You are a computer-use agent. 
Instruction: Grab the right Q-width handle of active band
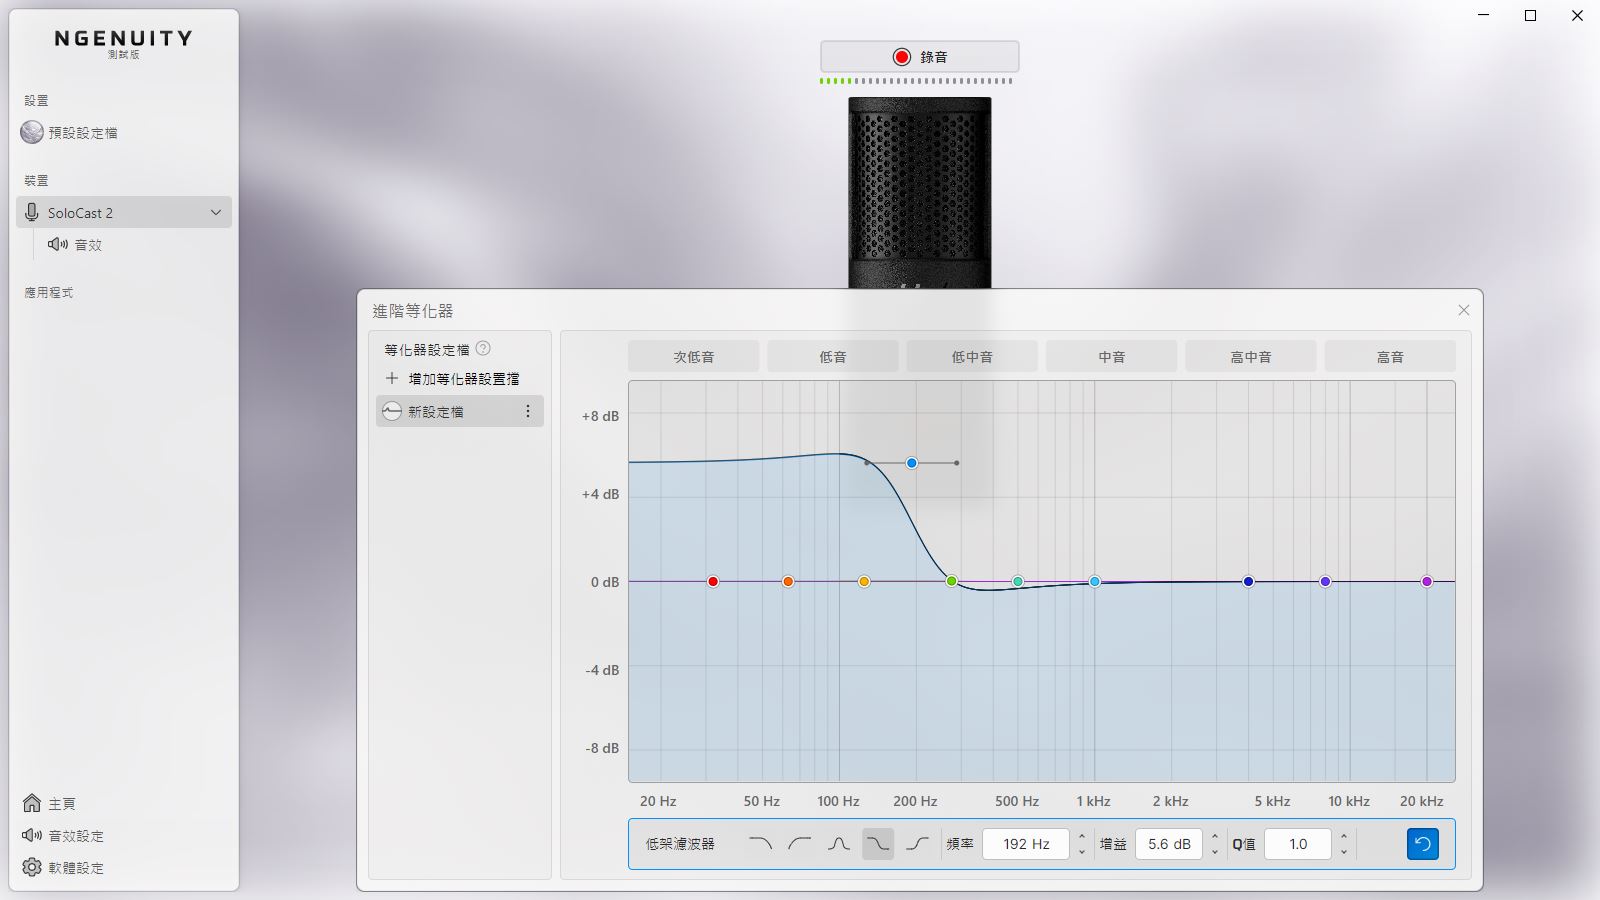point(957,463)
